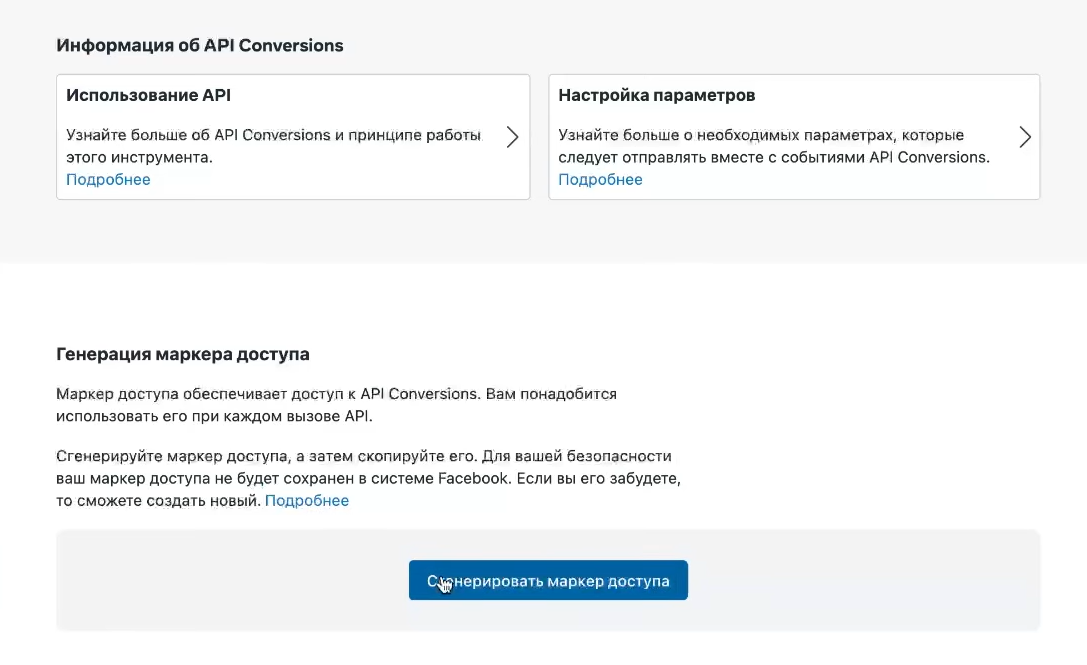Open the Подробнее link under Использование API

[x=108, y=180]
